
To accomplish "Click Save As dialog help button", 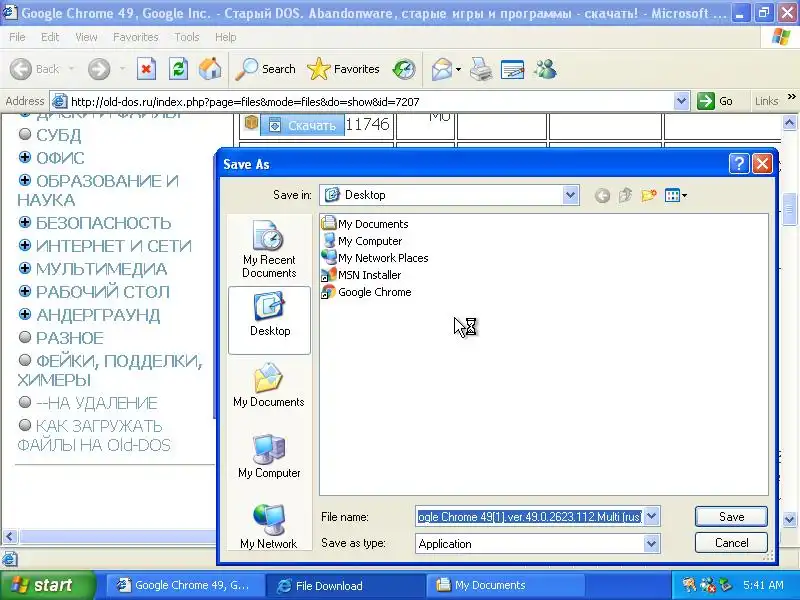I will (739, 164).
